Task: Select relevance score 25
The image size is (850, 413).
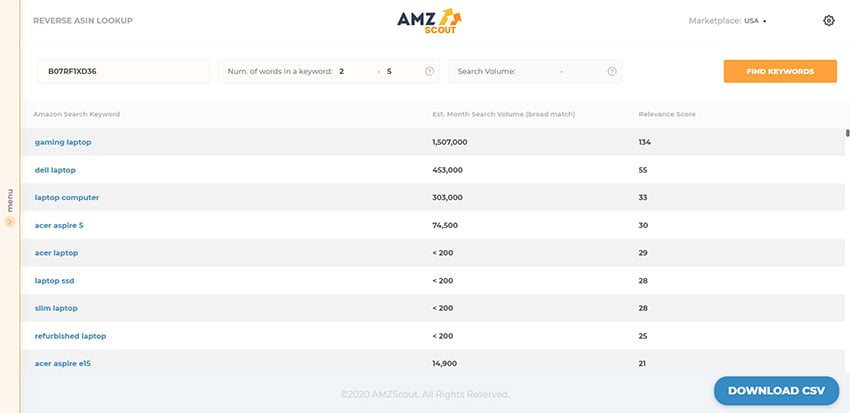Action: (643, 336)
